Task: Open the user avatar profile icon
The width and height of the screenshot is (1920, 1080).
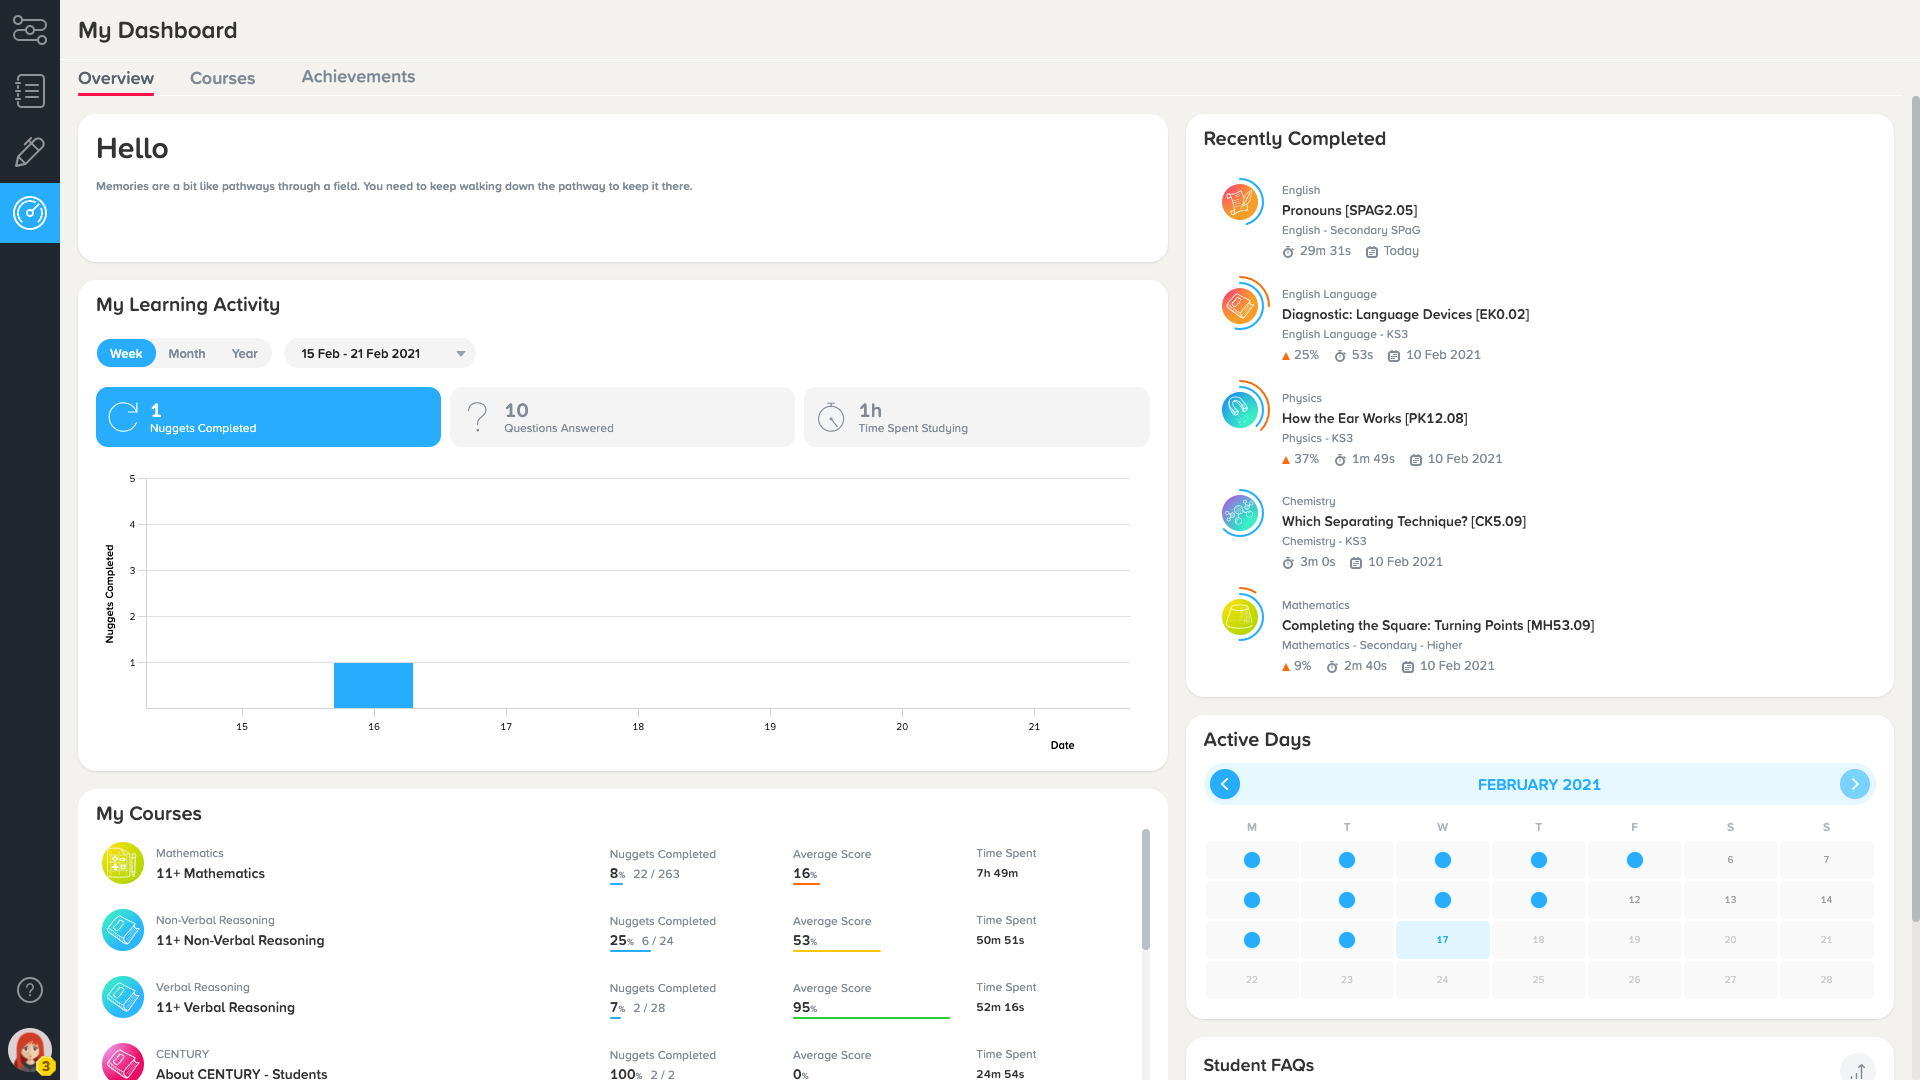Action: (30, 1050)
